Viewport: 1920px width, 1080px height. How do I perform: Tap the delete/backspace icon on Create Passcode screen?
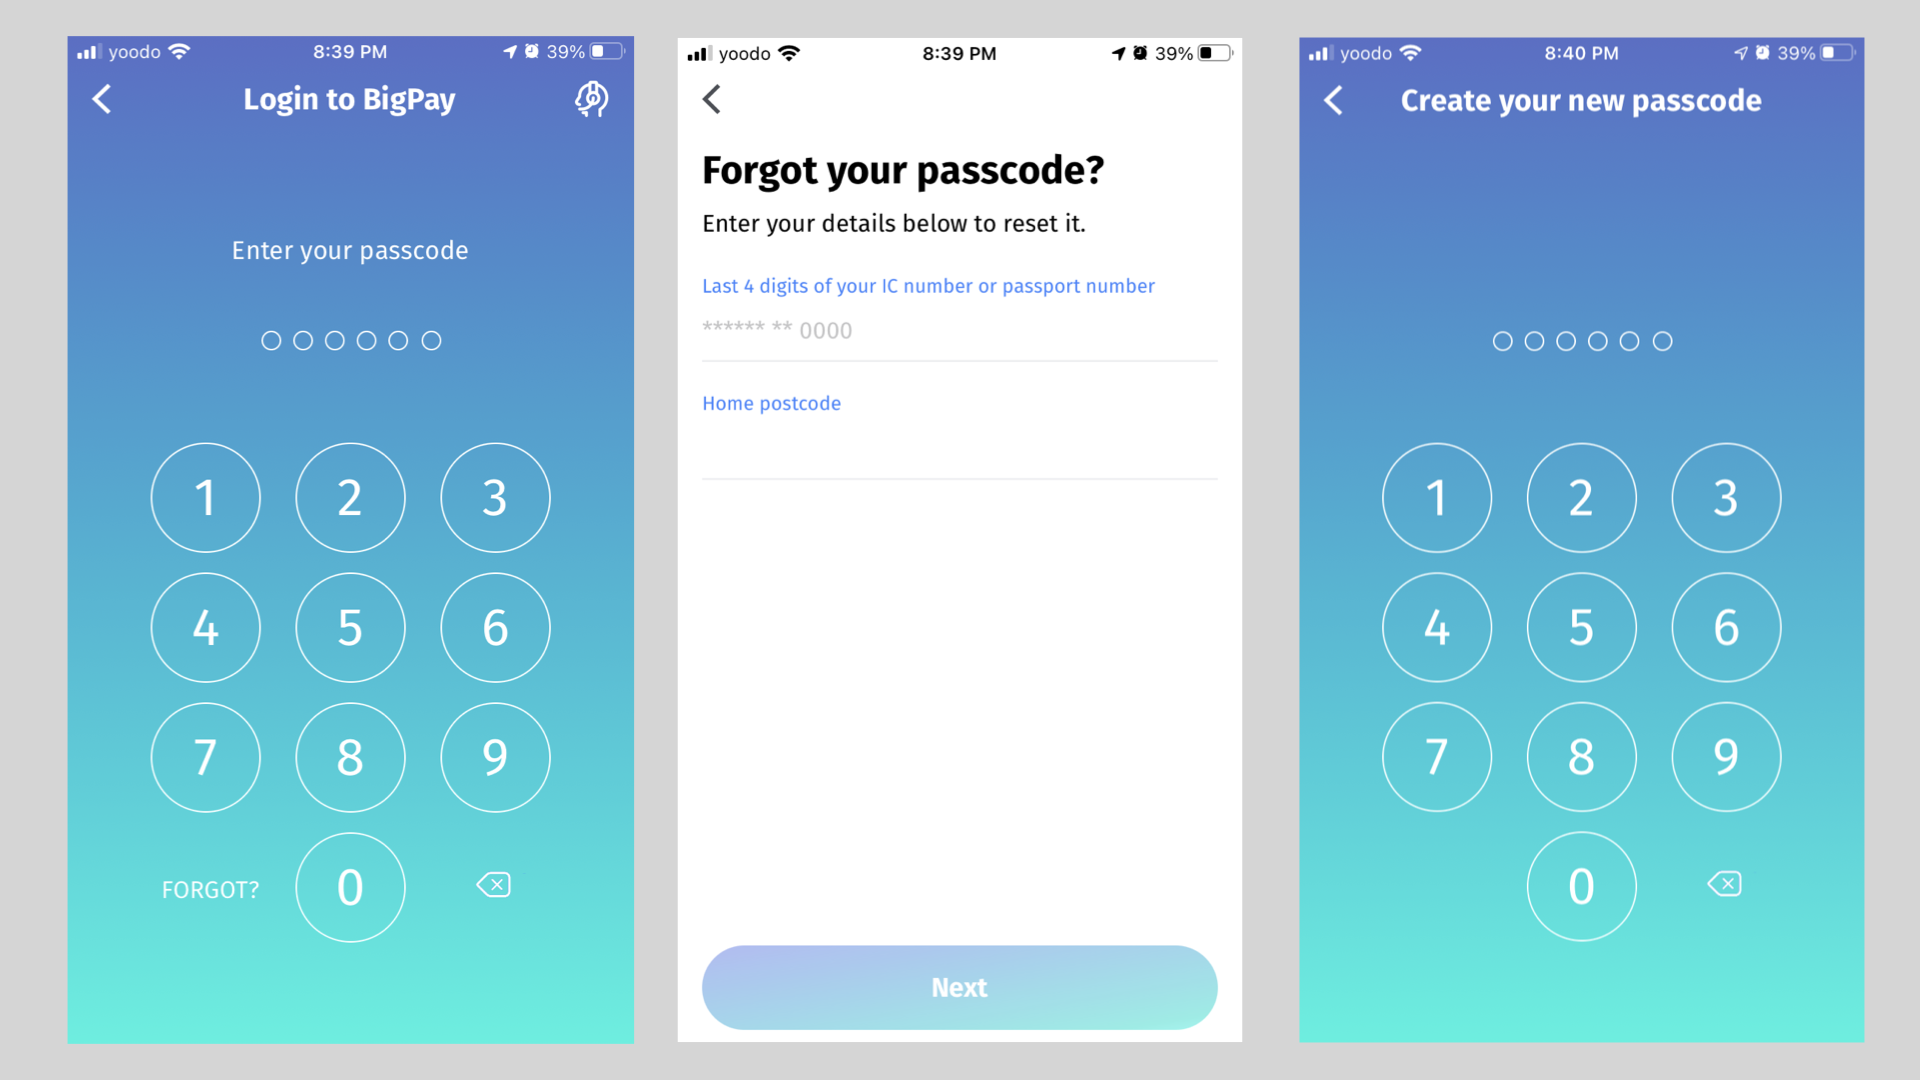point(1725,884)
